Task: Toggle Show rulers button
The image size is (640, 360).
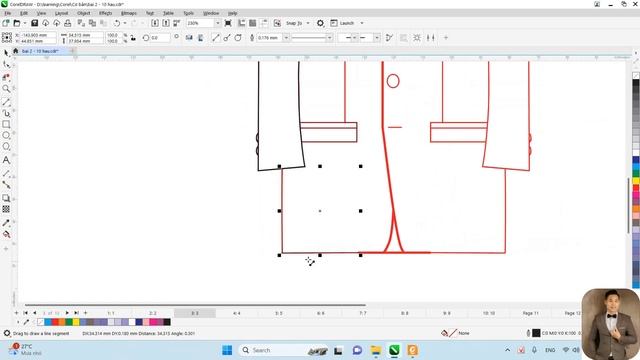Action: click(x=242, y=23)
